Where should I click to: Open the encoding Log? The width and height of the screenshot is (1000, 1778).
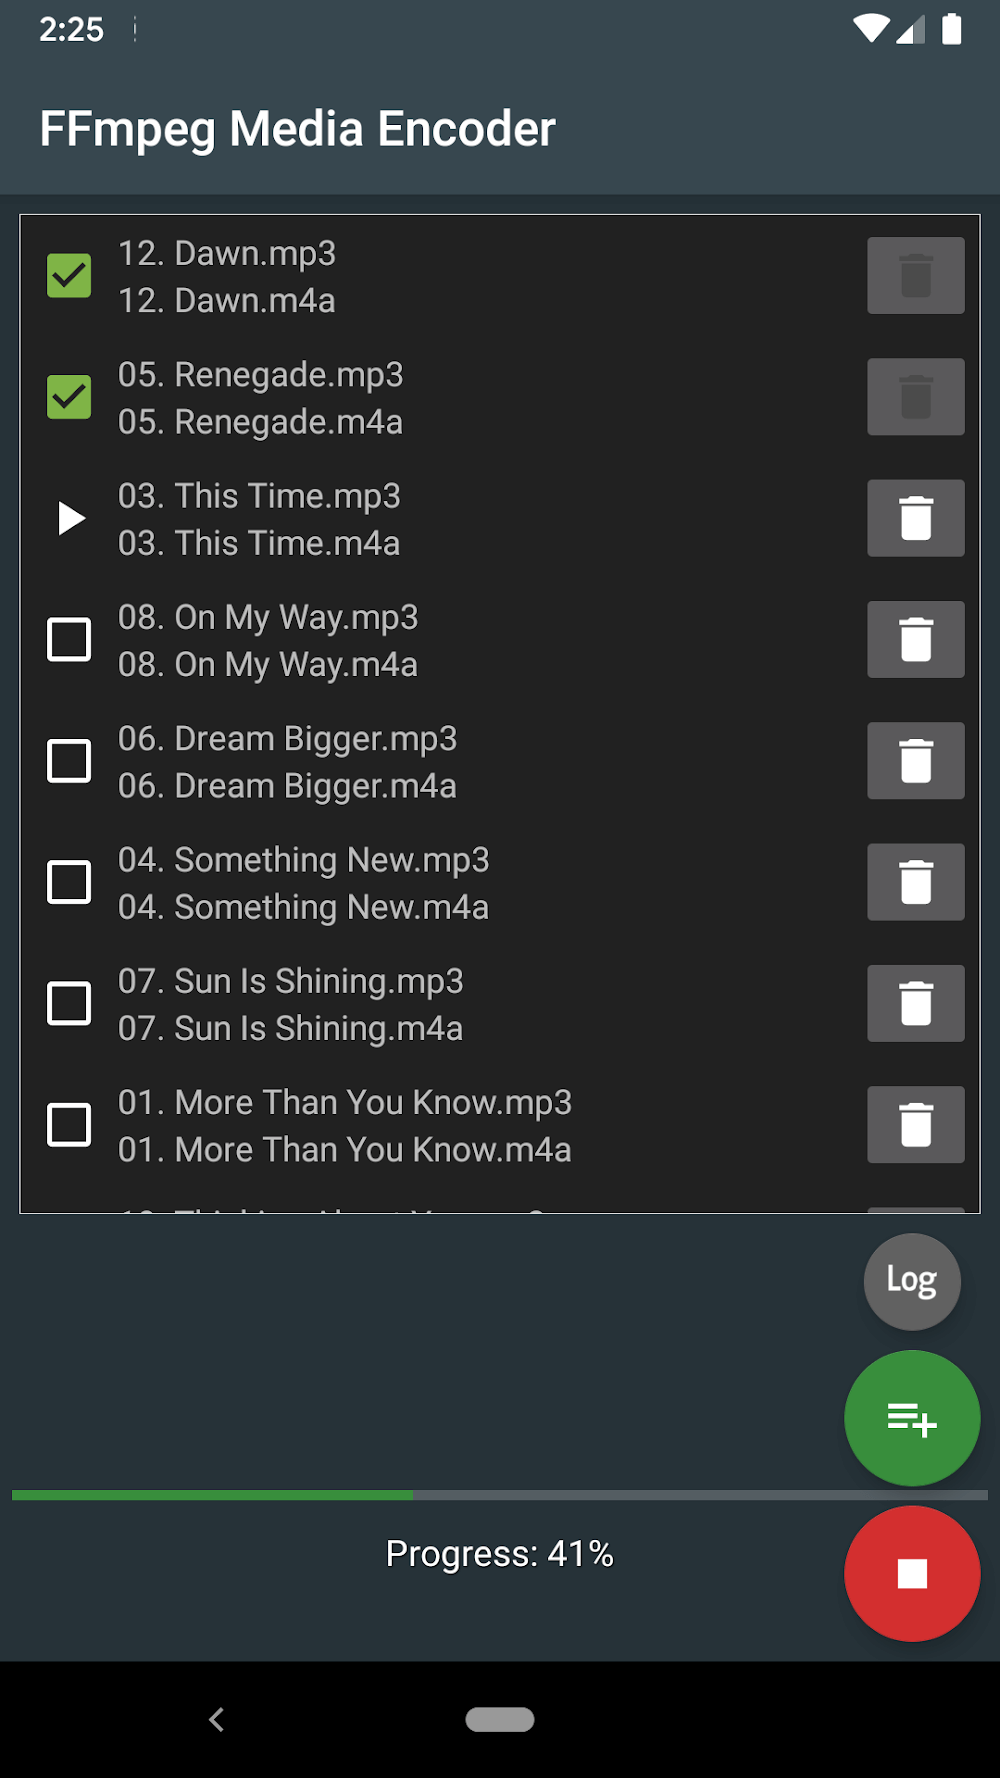point(911,1281)
